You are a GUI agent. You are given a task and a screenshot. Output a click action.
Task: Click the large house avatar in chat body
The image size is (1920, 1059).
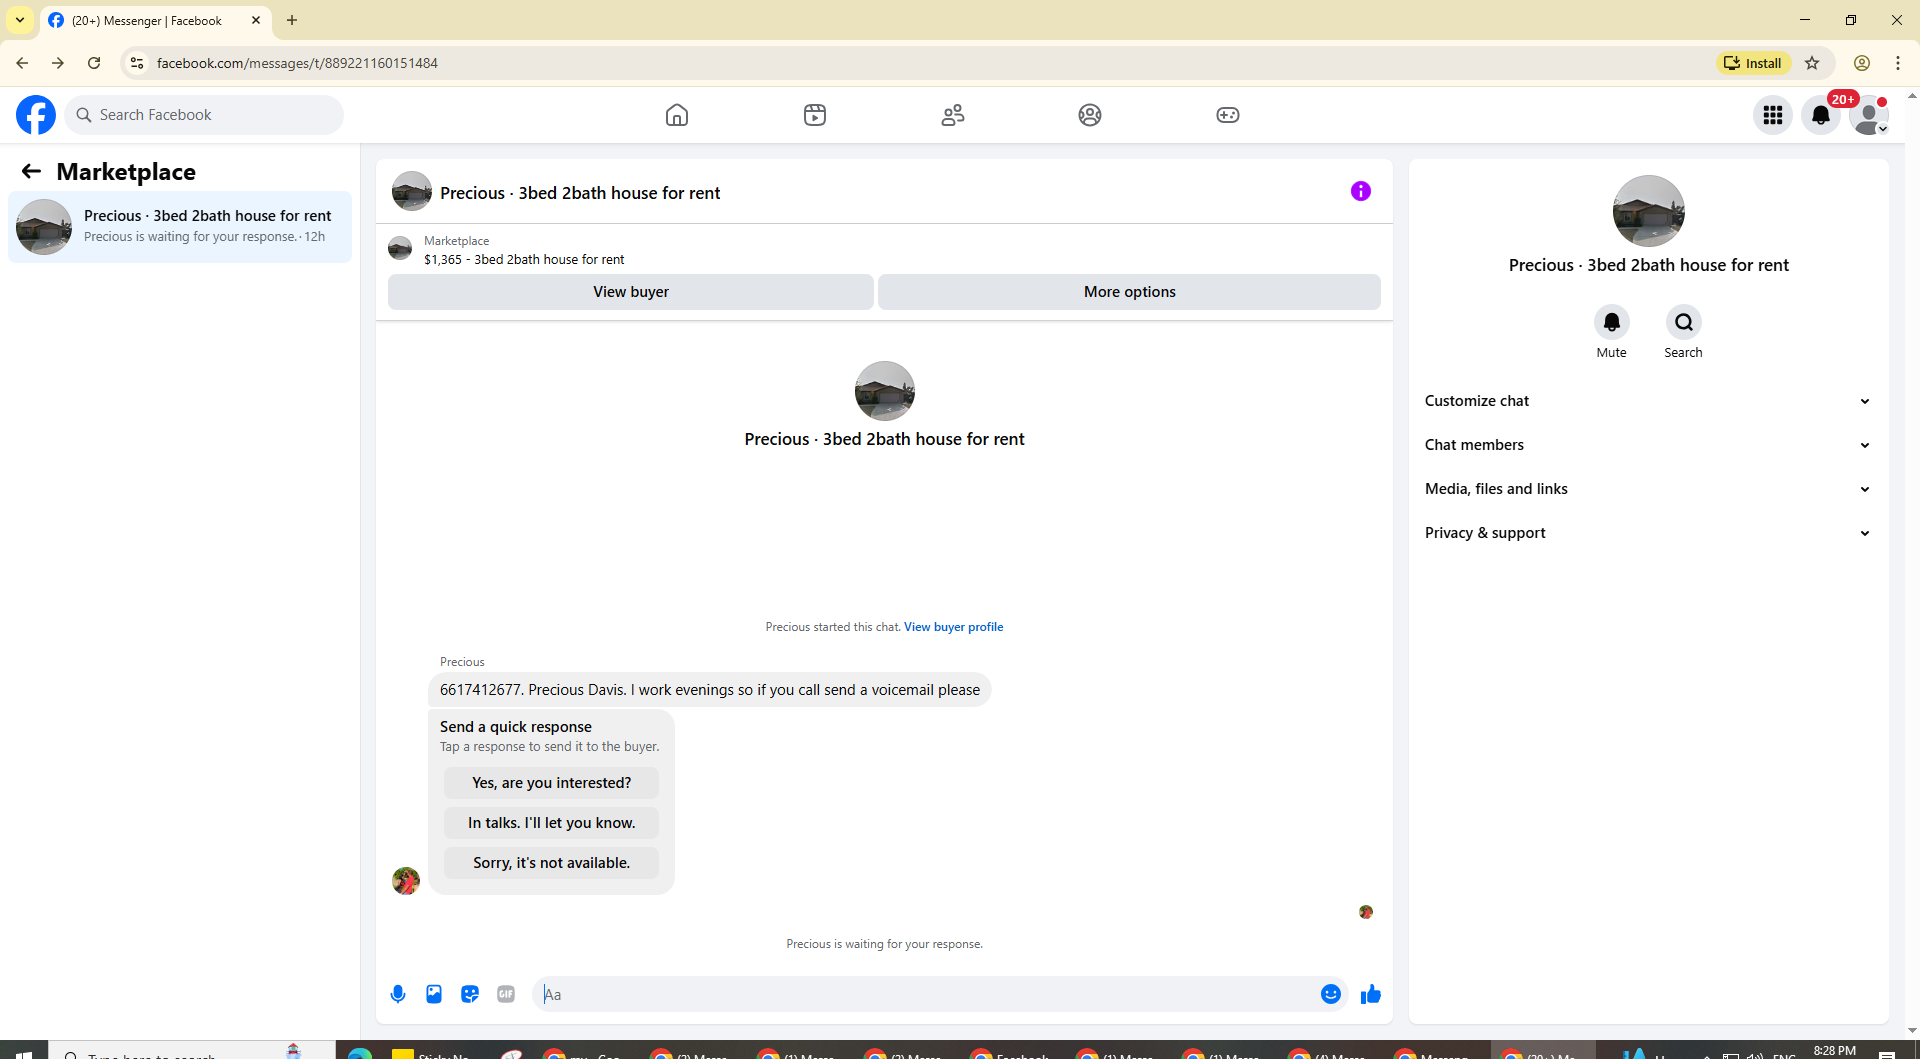click(885, 391)
